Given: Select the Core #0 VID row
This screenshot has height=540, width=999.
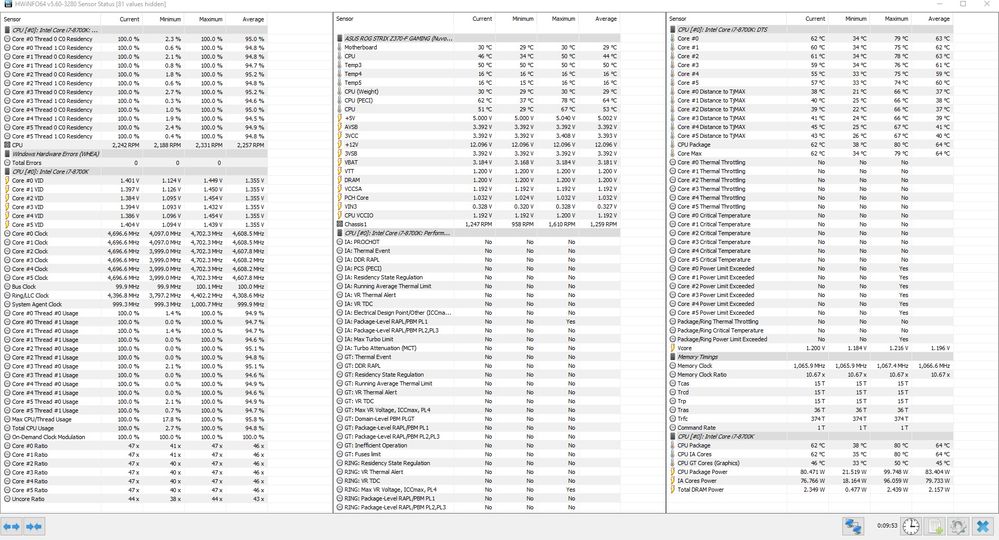Looking at the screenshot, I should 134,180.
